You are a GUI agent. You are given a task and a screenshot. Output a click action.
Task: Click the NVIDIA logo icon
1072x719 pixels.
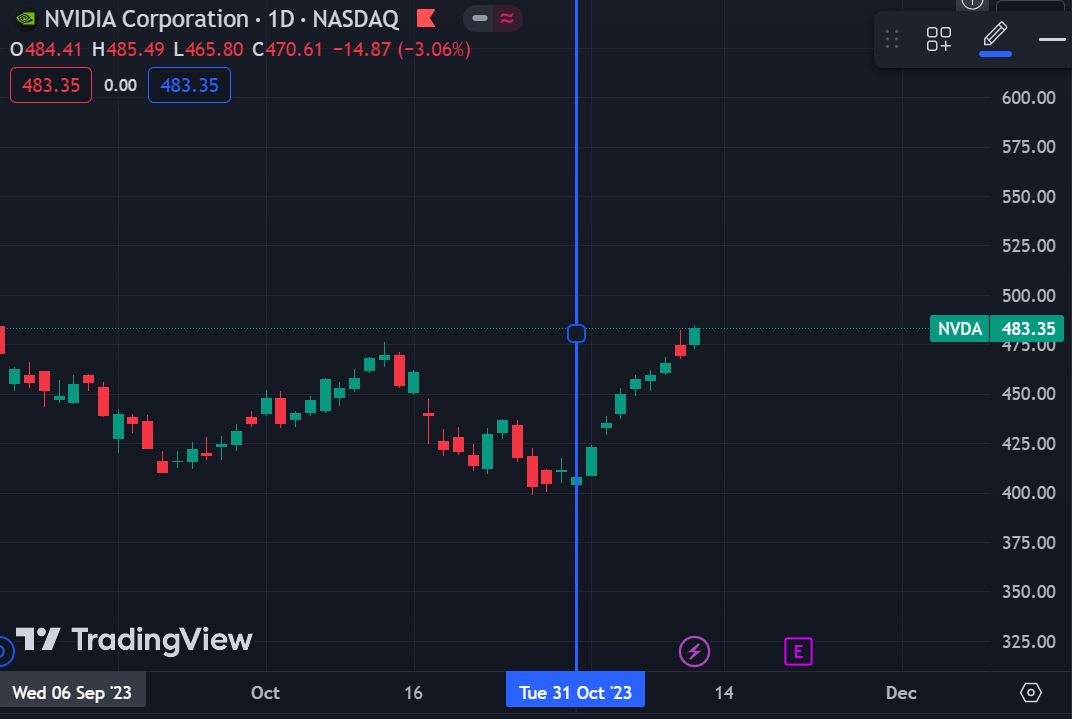(25, 19)
